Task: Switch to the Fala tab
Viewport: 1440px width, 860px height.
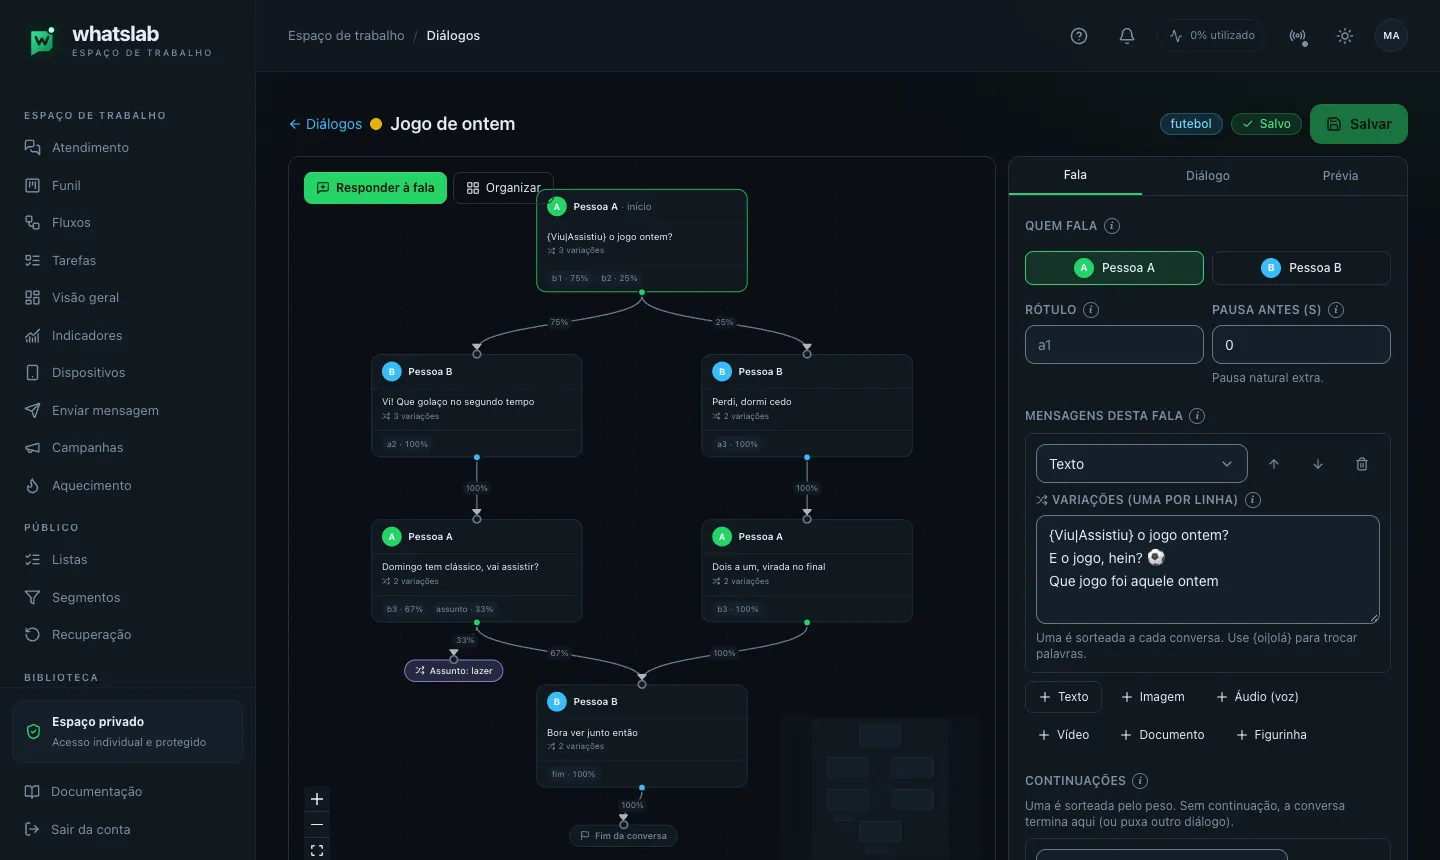Action: [1075, 175]
